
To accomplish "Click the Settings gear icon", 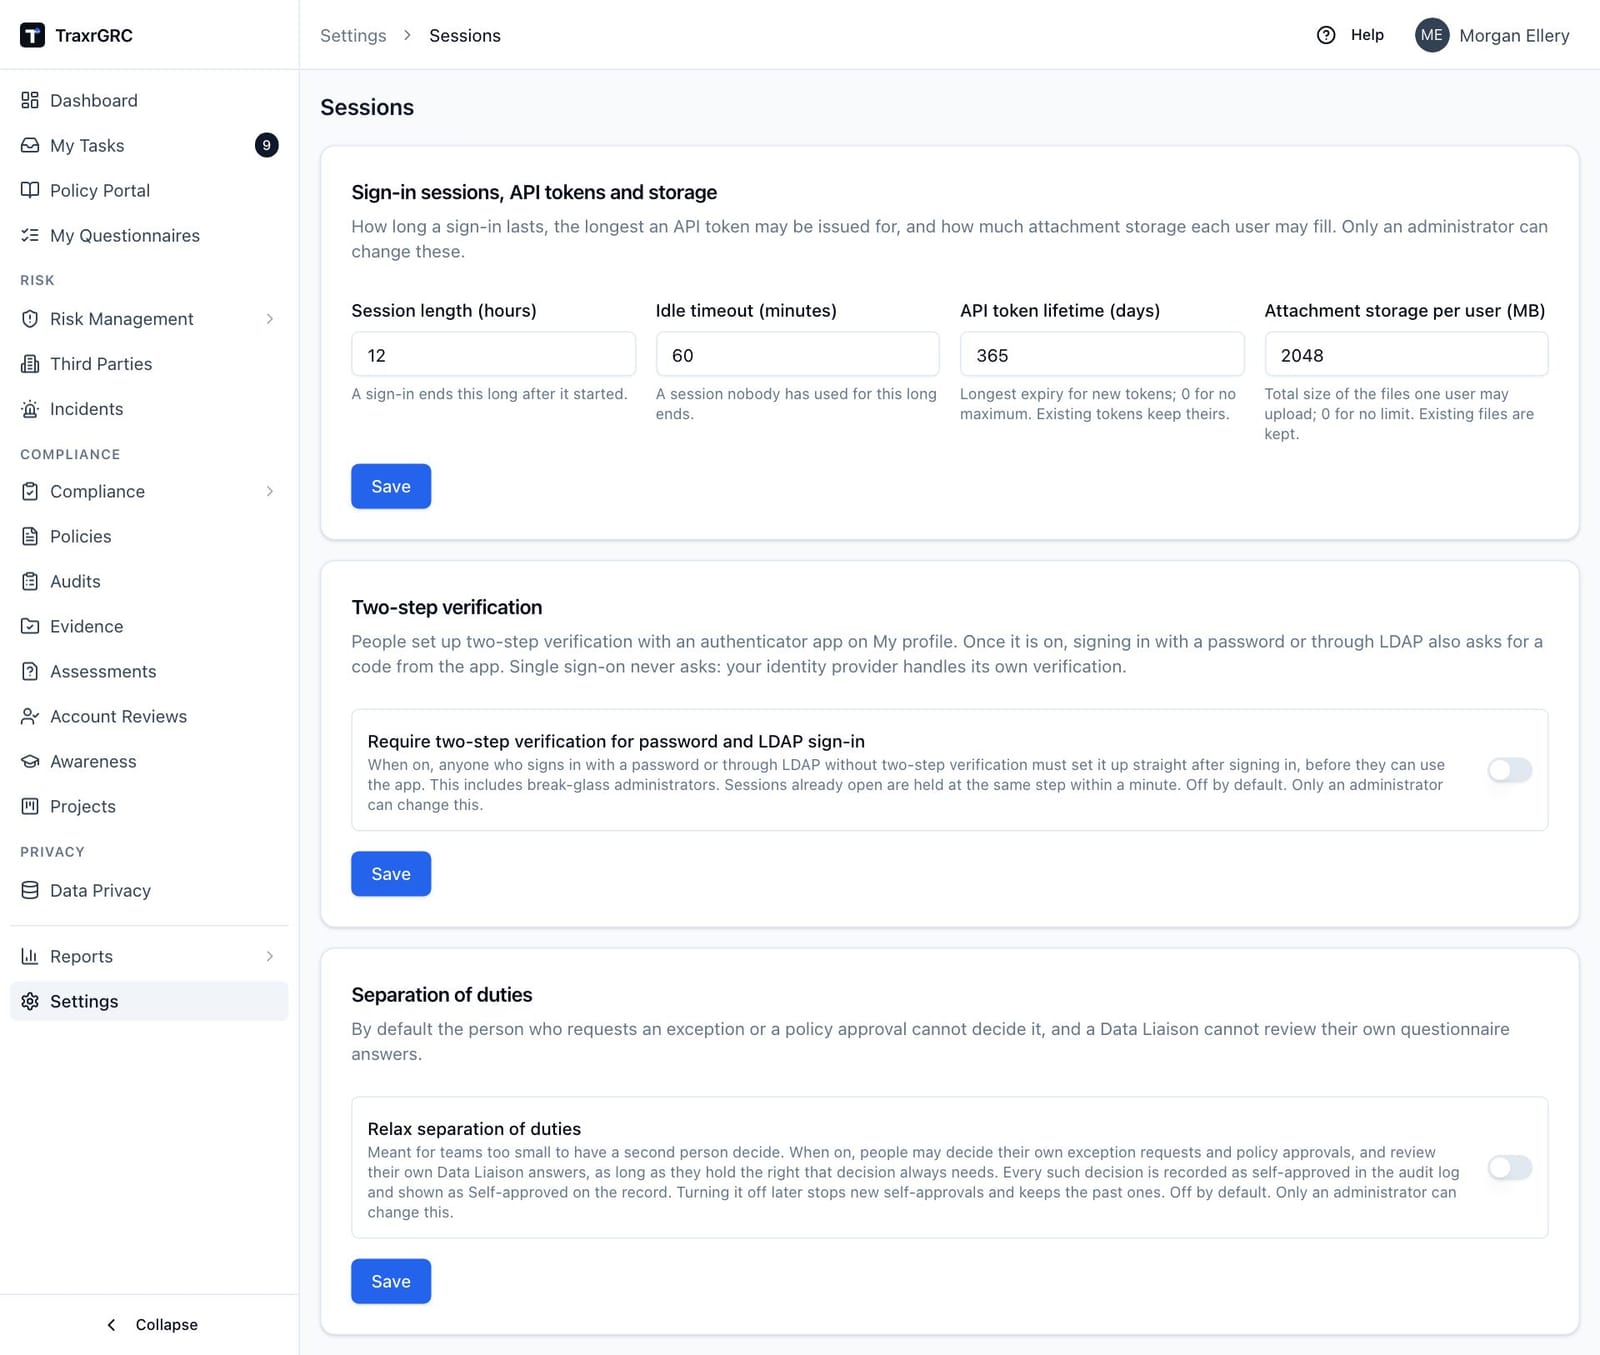I will 30,1001.
